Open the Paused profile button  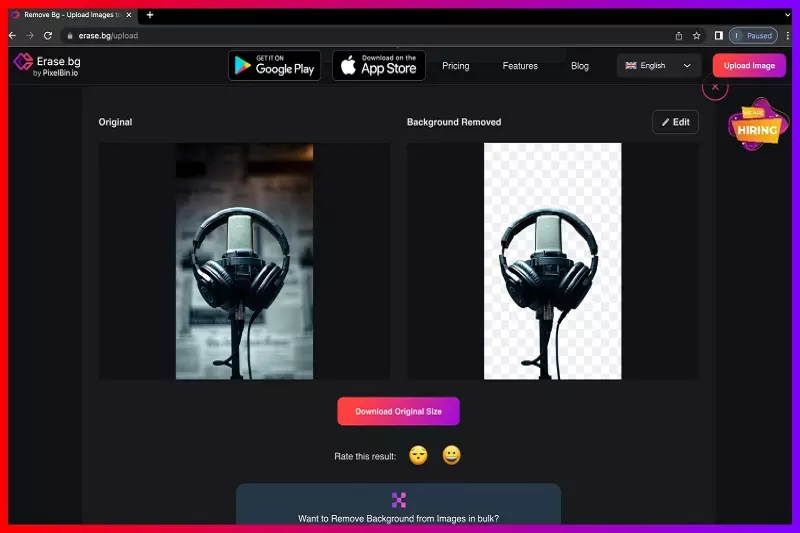[x=754, y=36]
